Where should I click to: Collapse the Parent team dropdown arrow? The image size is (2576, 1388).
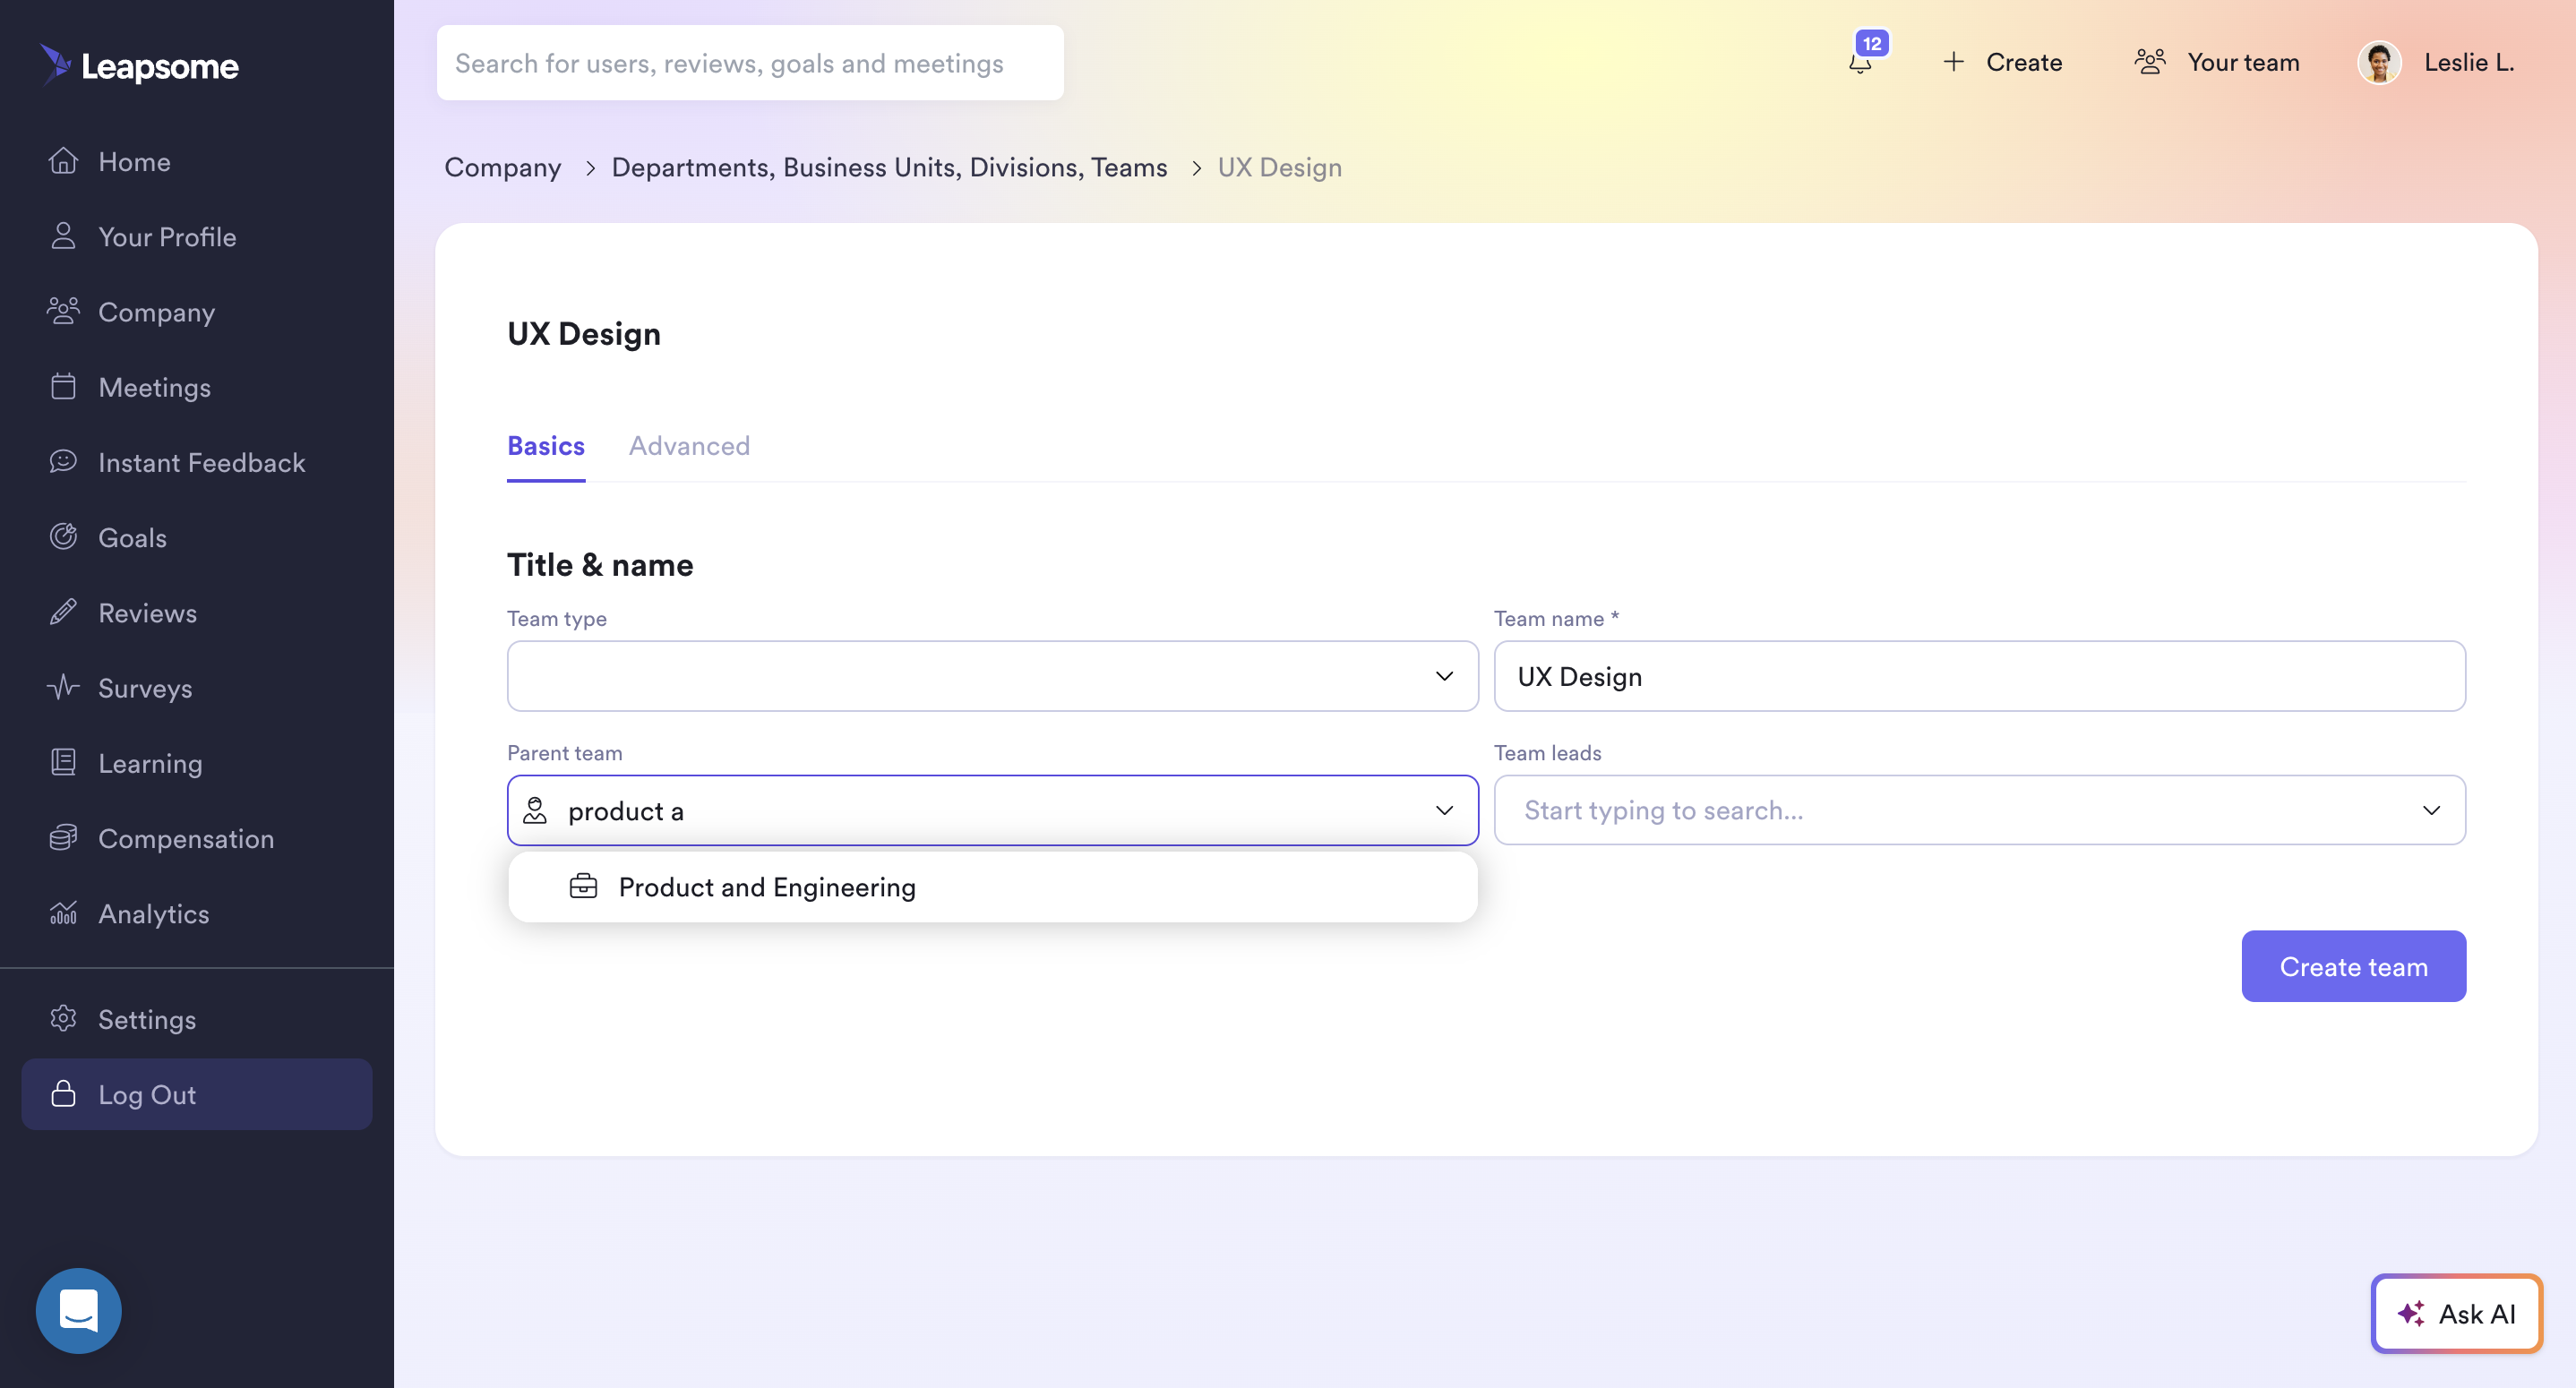point(1444,810)
